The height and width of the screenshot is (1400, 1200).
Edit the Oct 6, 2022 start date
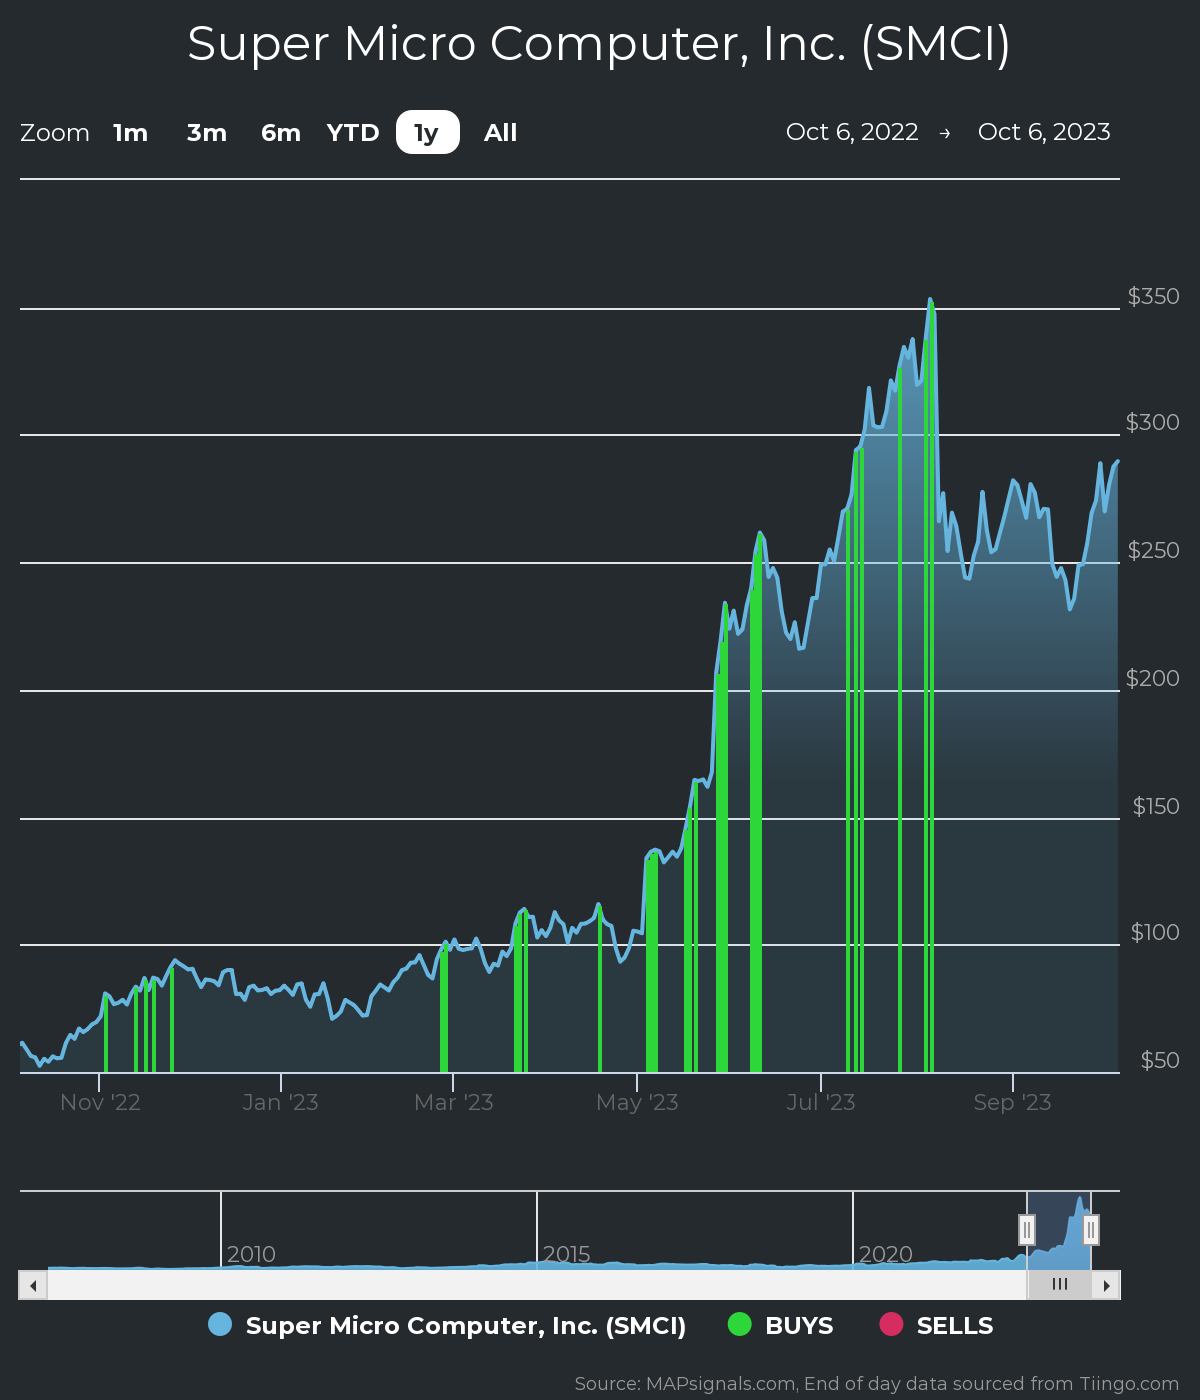tap(852, 132)
